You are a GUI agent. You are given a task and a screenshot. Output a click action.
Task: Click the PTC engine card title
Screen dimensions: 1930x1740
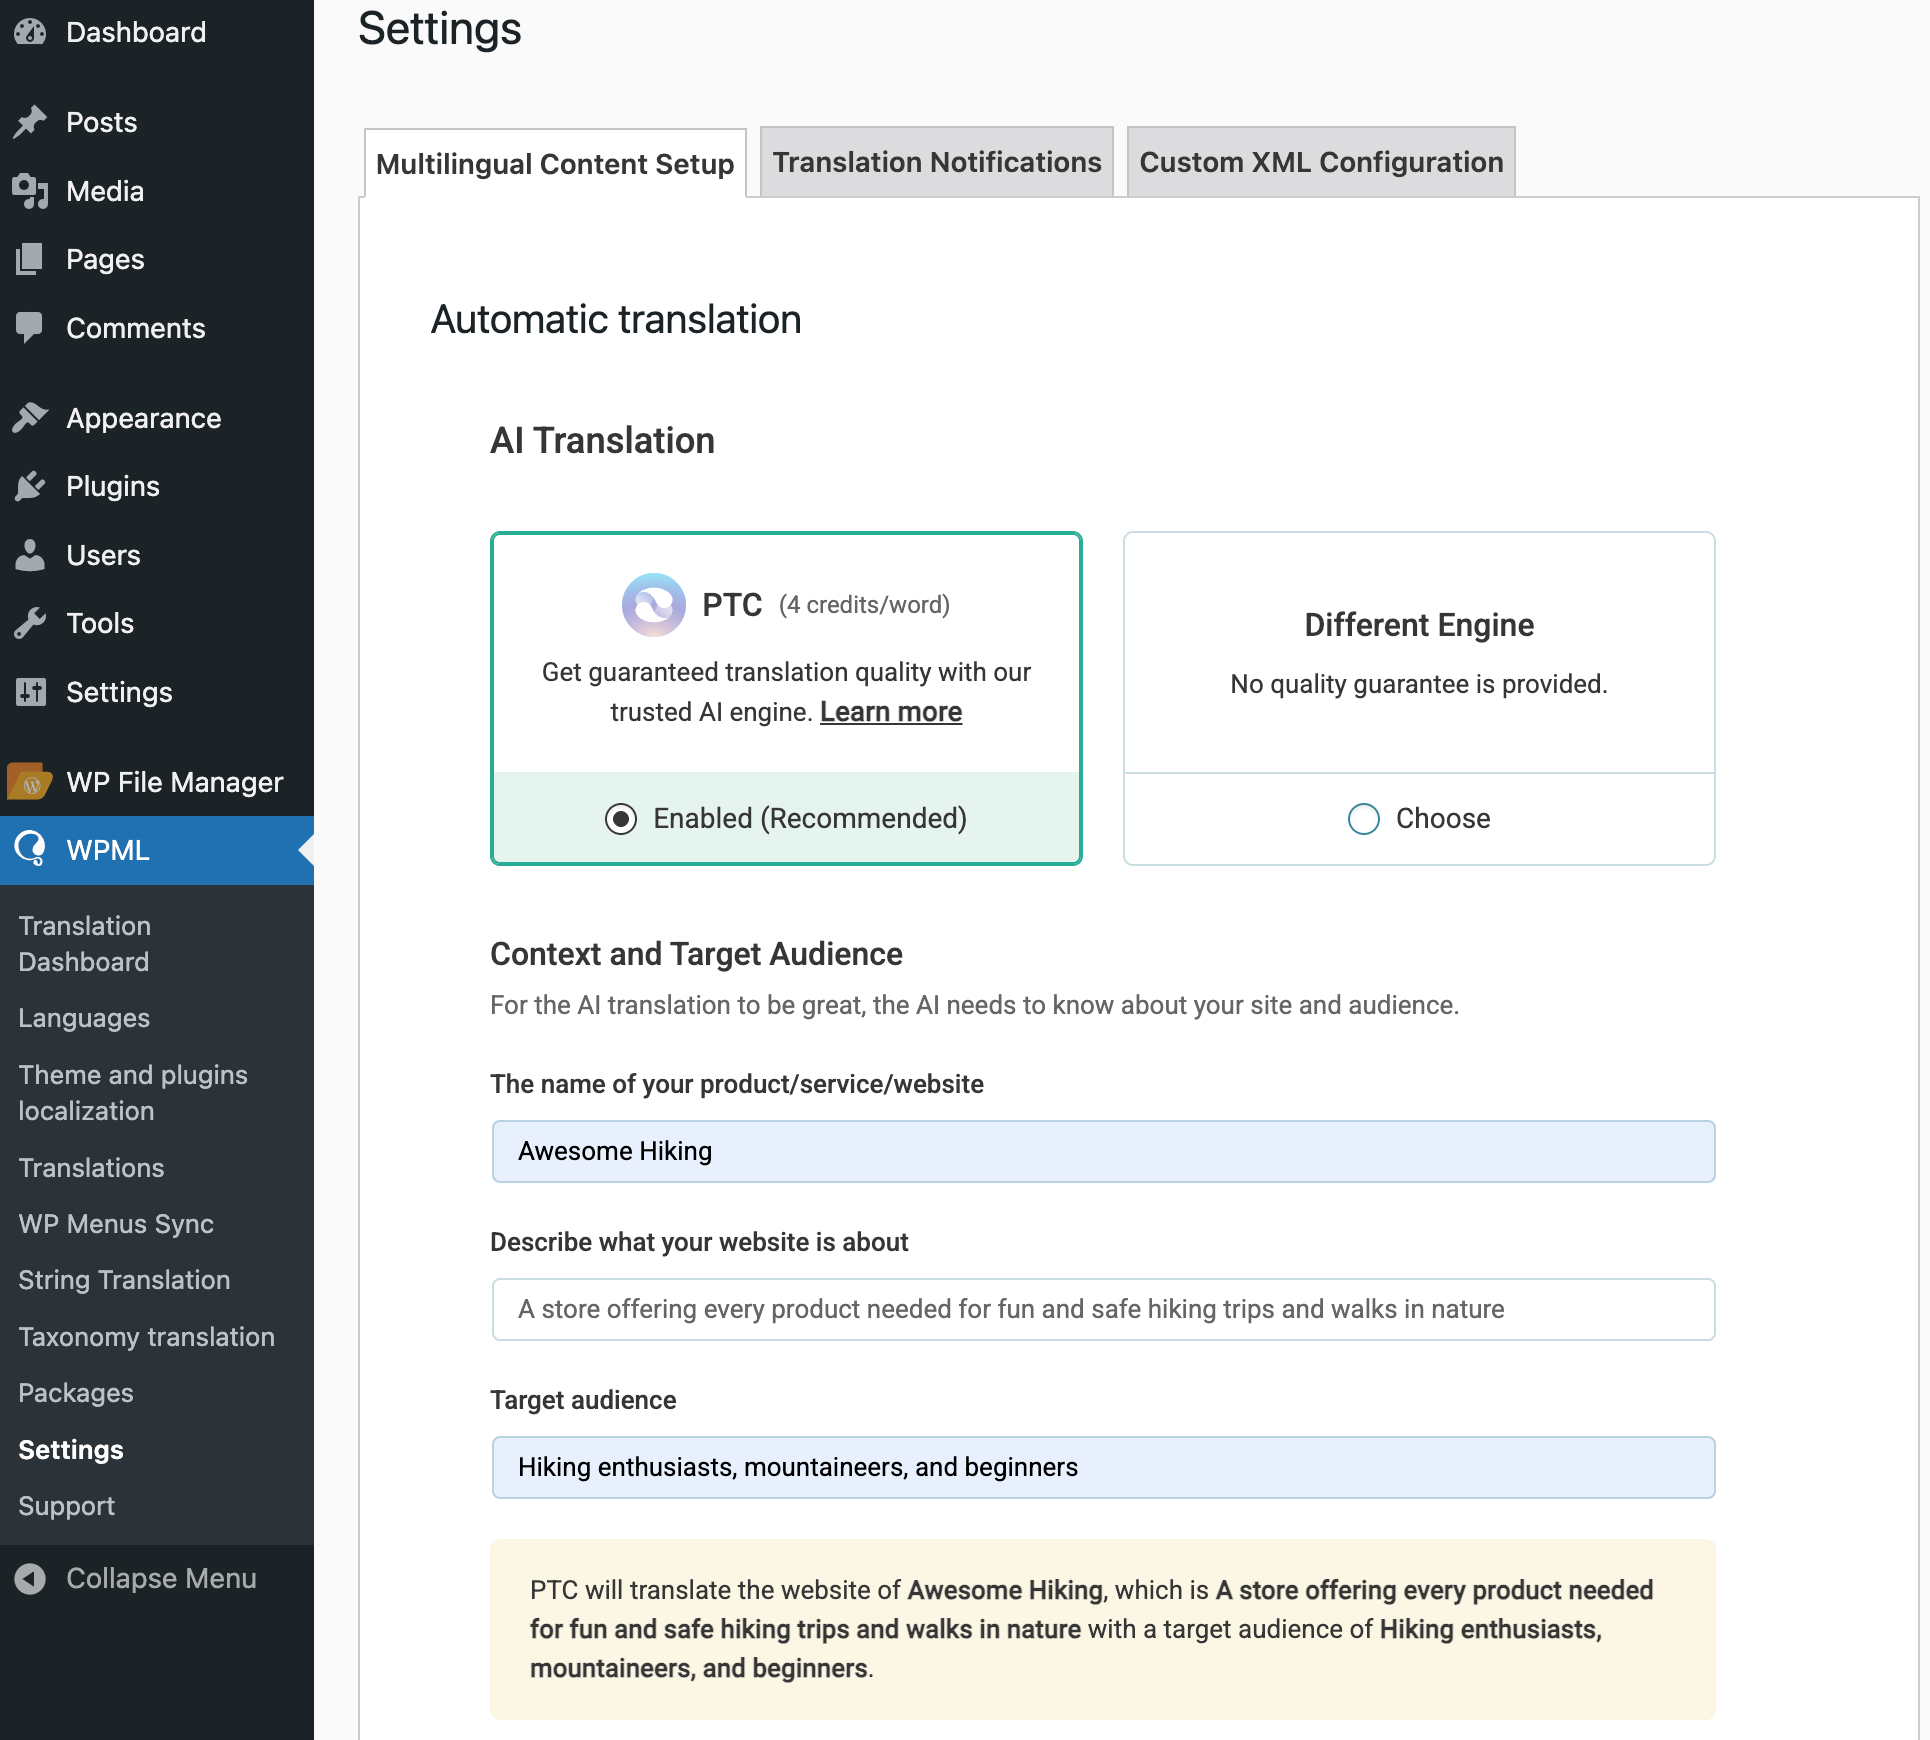pyautogui.click(x=732, y=605)
